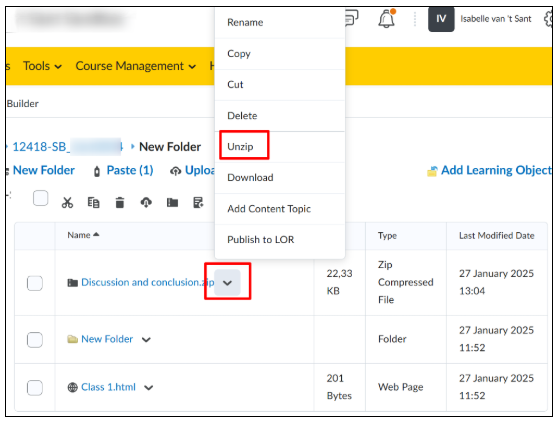Click the Download cloud icon in toolbar
The height and width of the screenshot is (423, 556).
[x=146, y=202]
